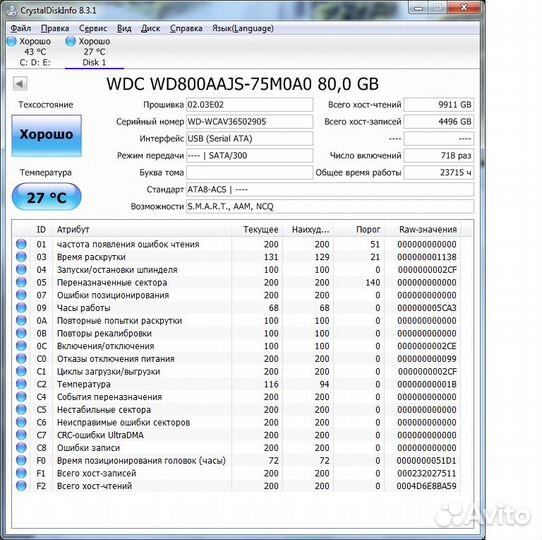The width and height of the screenshot is (542, 540).
Task: Click the status orb for attribute 0C
Action: coord(21,346)
